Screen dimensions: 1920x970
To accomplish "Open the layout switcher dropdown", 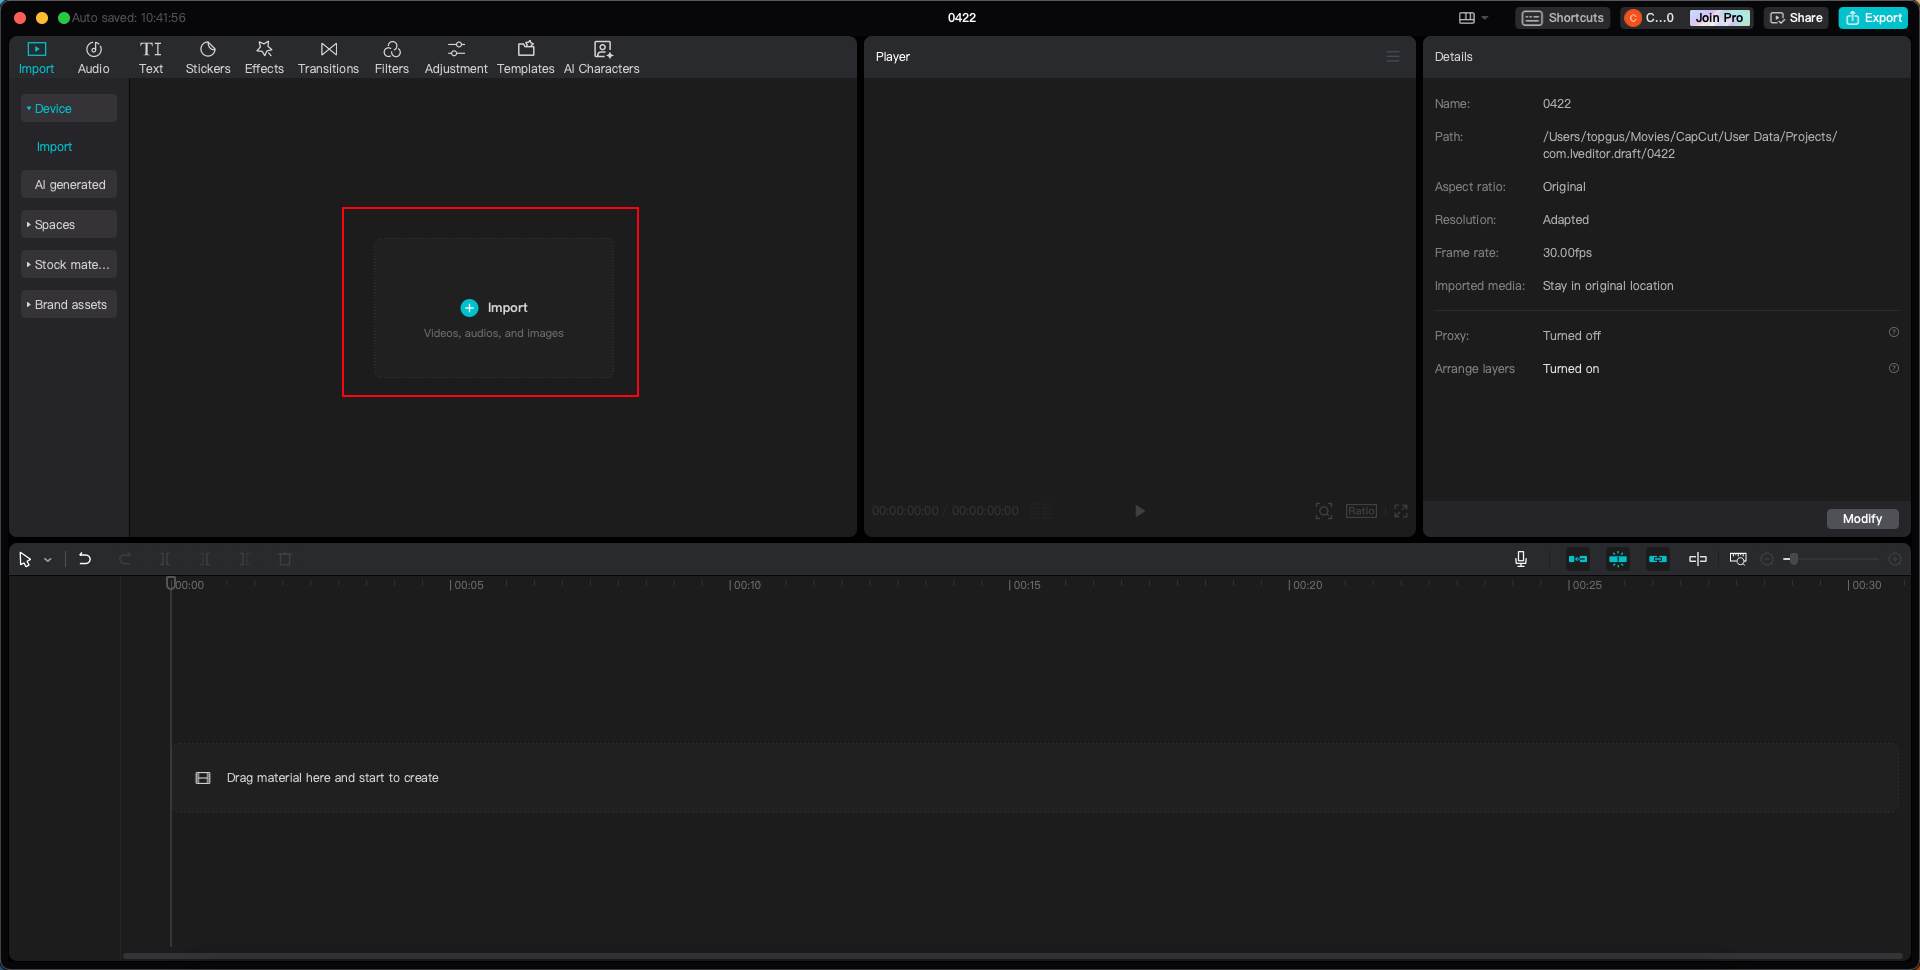I will pos(1473,18).
